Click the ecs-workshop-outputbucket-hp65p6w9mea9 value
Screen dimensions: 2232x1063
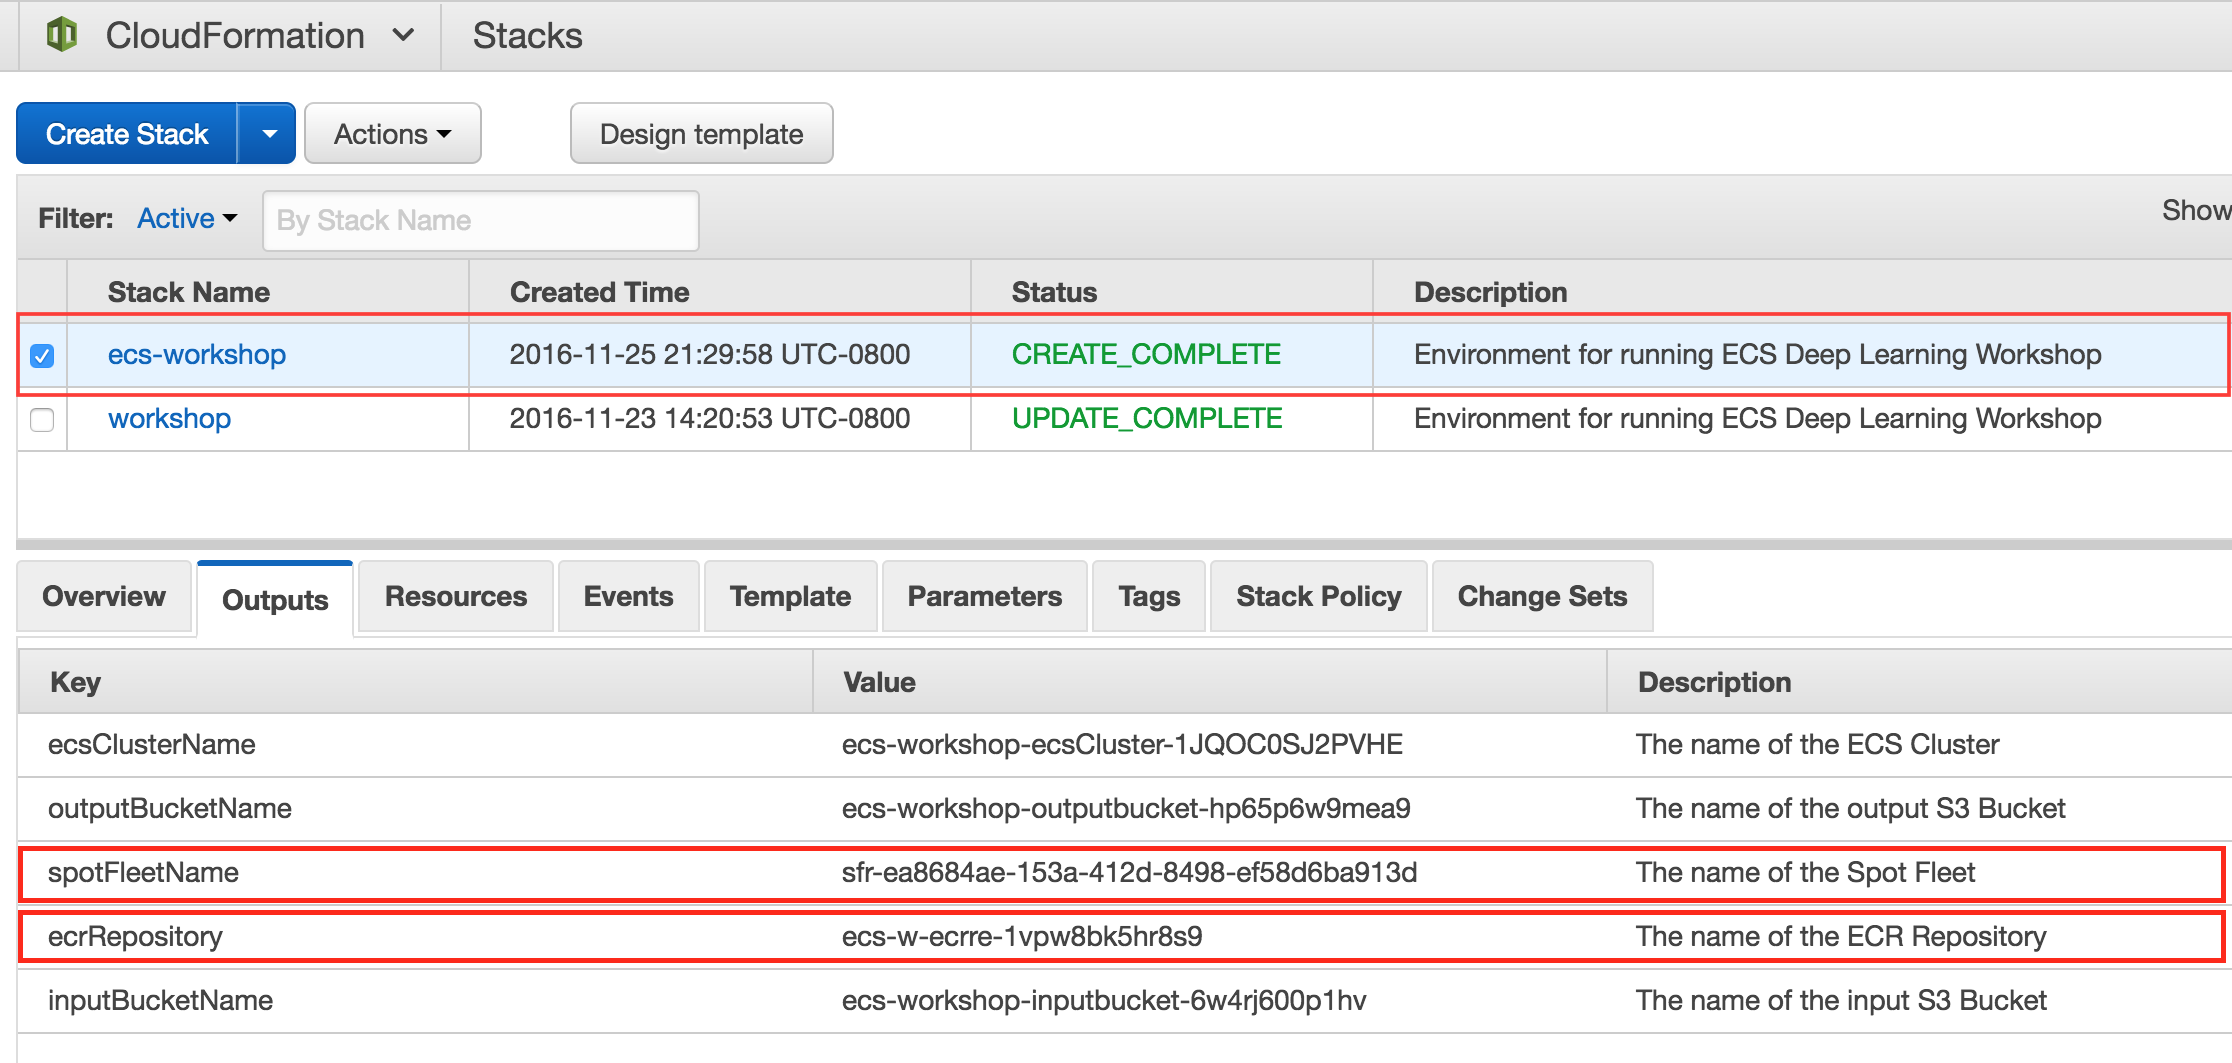[1126, 808]
